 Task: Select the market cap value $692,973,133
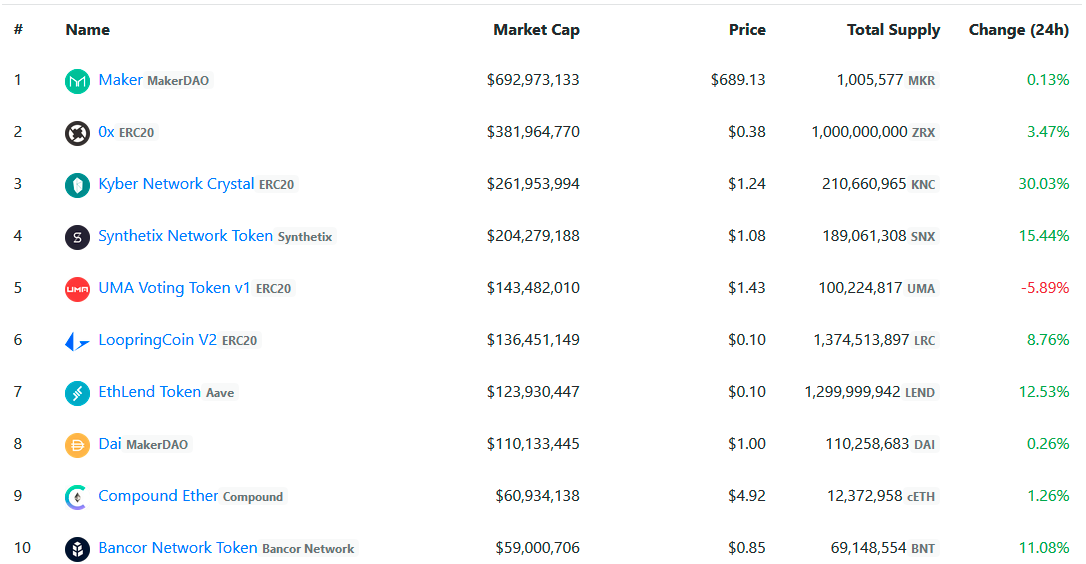(x=533, y=80)
